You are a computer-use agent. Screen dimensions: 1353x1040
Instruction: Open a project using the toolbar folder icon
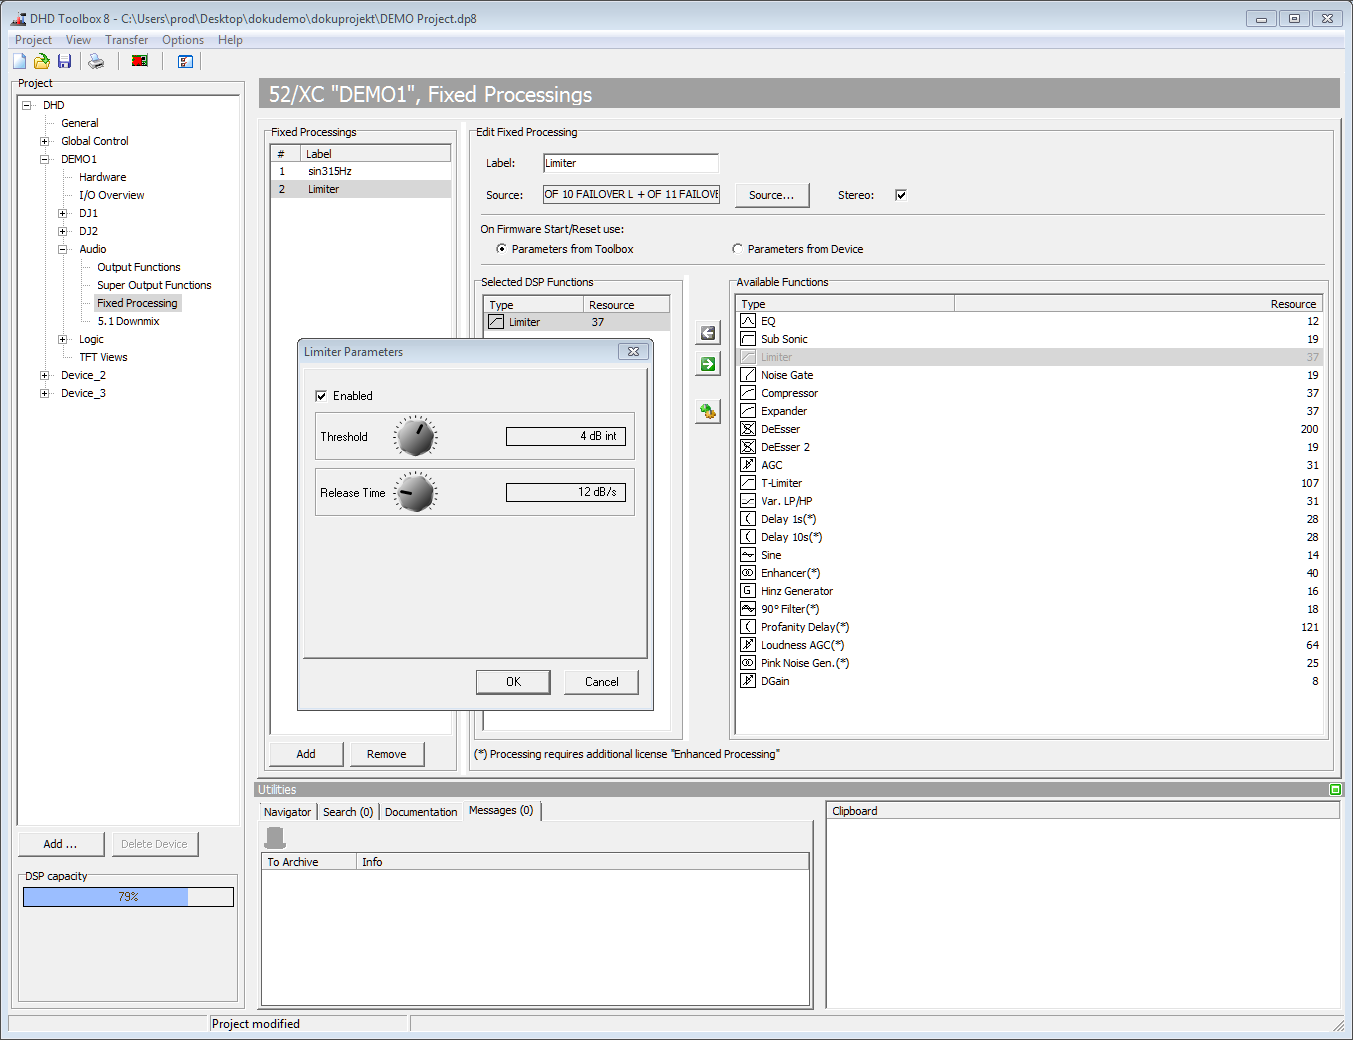pyautogui.click(x=41, y=61)
